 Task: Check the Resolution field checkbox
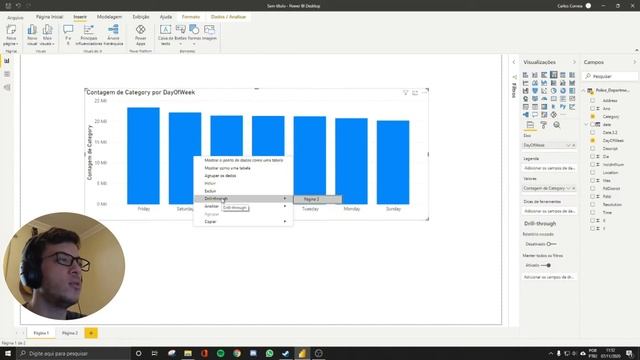(x=593, y=204)
